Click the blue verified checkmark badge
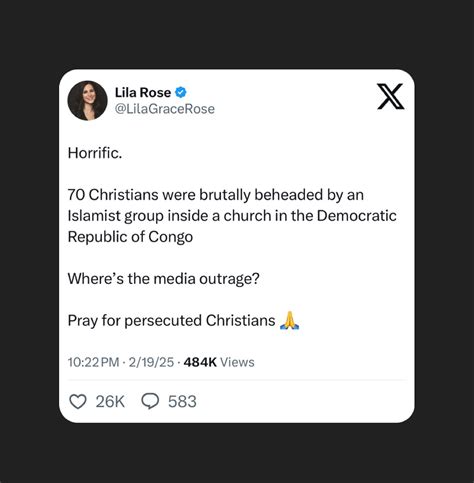Screen dimensions: 474x483 coord(181,92)
